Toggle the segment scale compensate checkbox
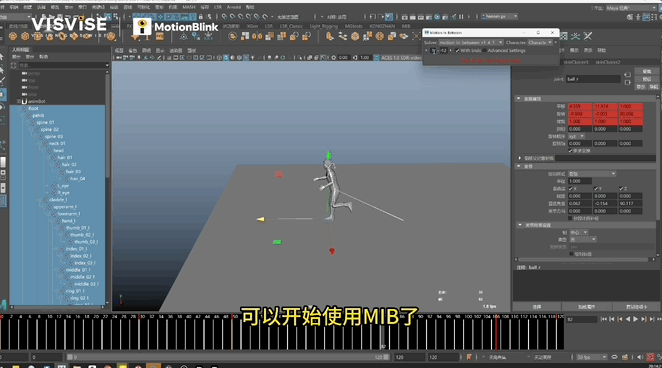This screenshot has width=662, height=368. (x=570, y=218)
